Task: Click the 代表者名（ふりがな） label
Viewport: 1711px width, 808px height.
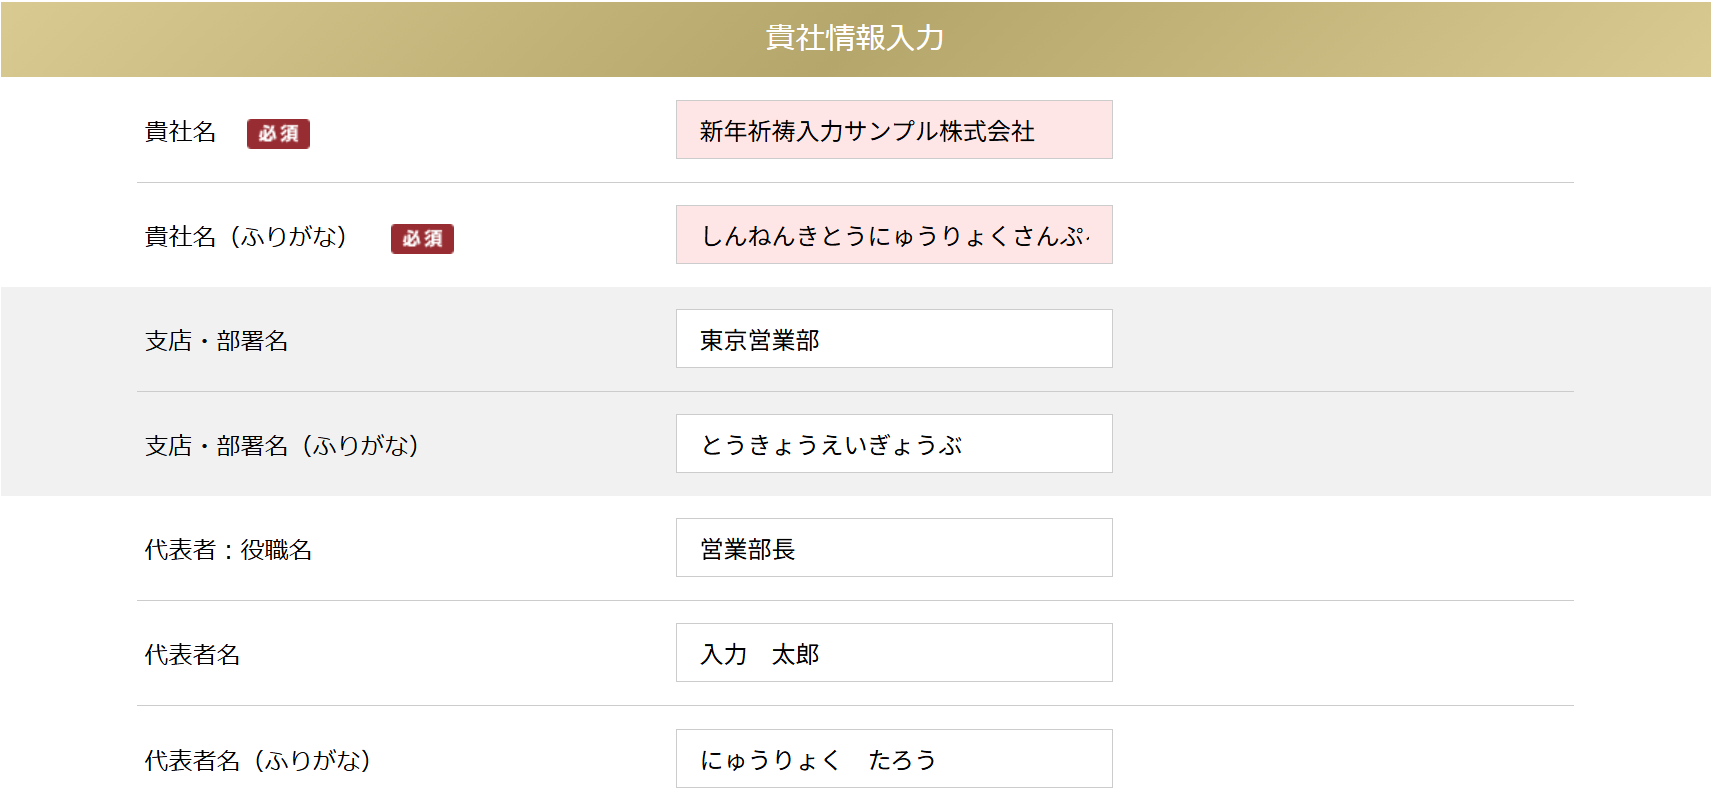Action: [x=258, y=761]
